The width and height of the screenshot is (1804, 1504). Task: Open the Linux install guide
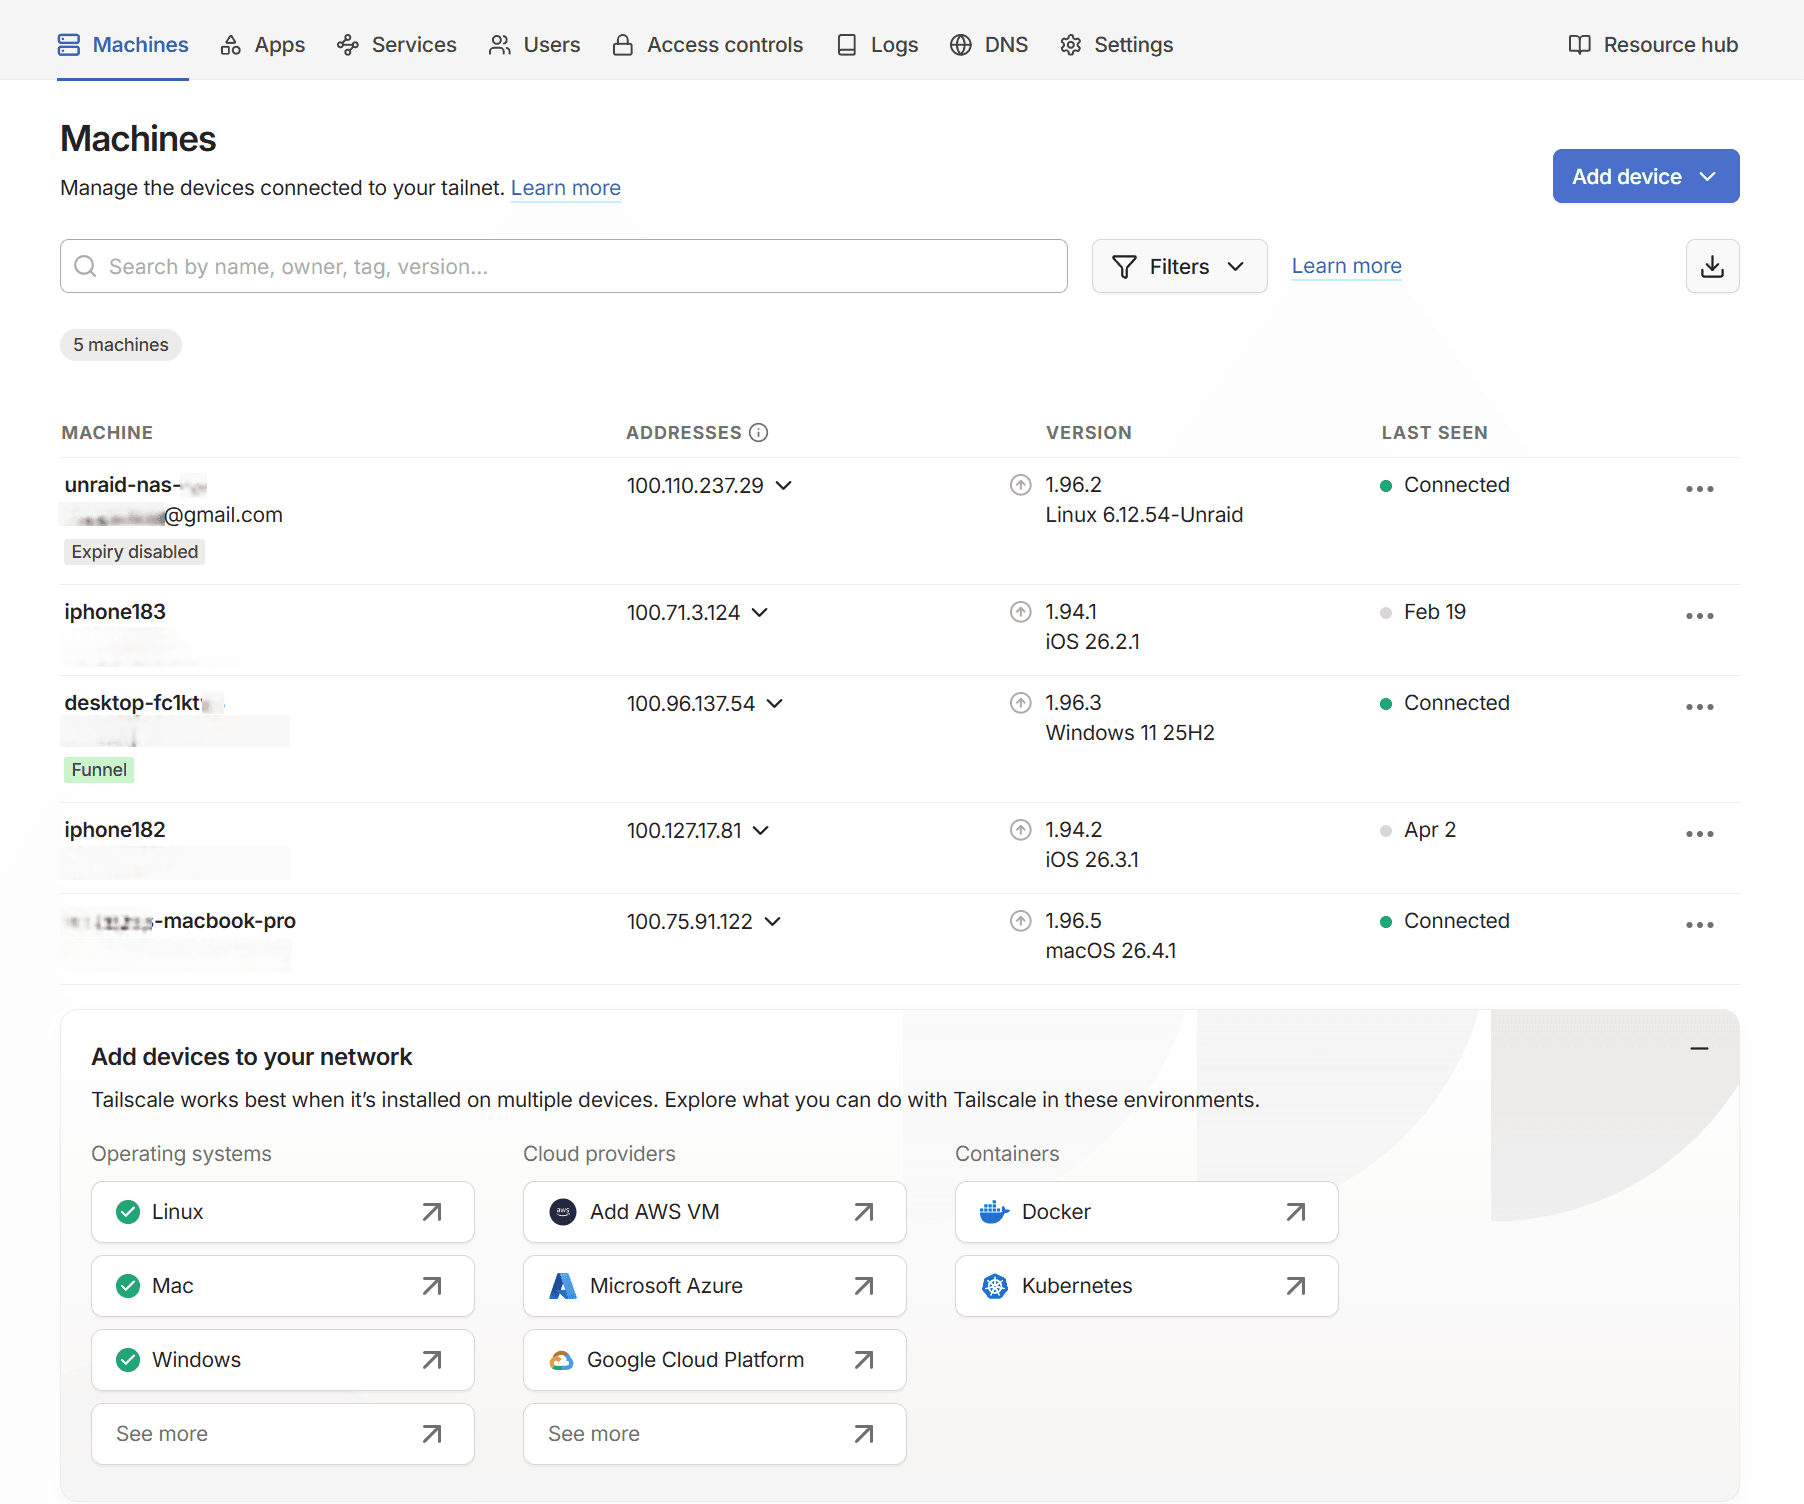tap(283, 1212)
